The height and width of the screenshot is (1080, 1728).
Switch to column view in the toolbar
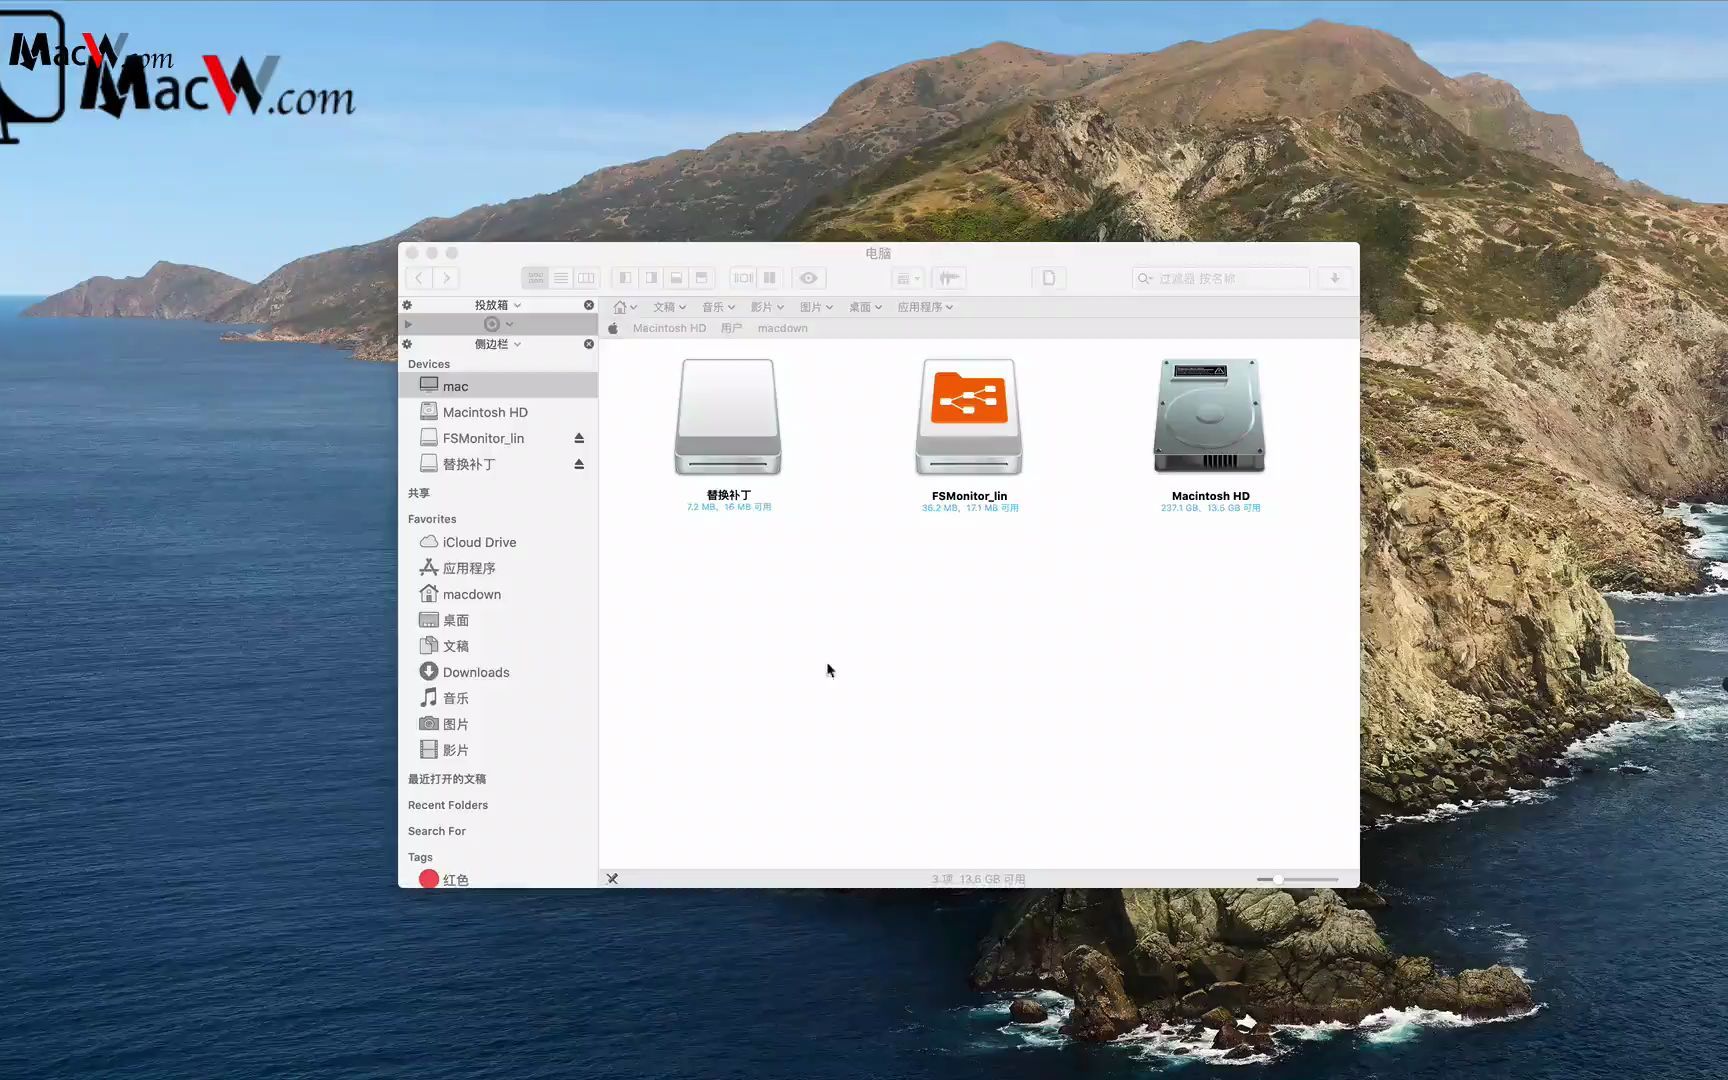click(586, 278)
